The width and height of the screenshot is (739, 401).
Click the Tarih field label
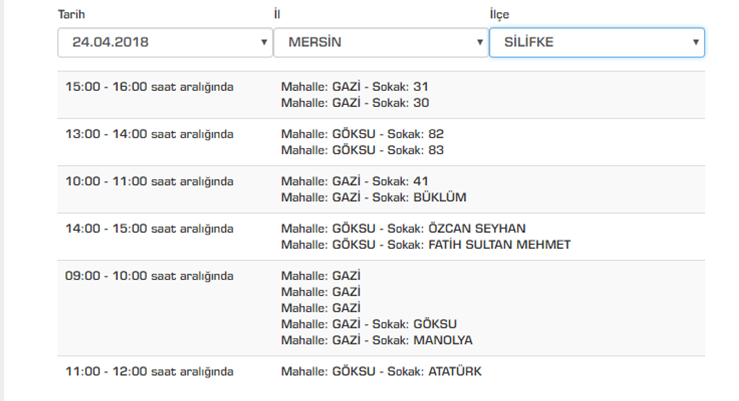click(x=72, y=14)
